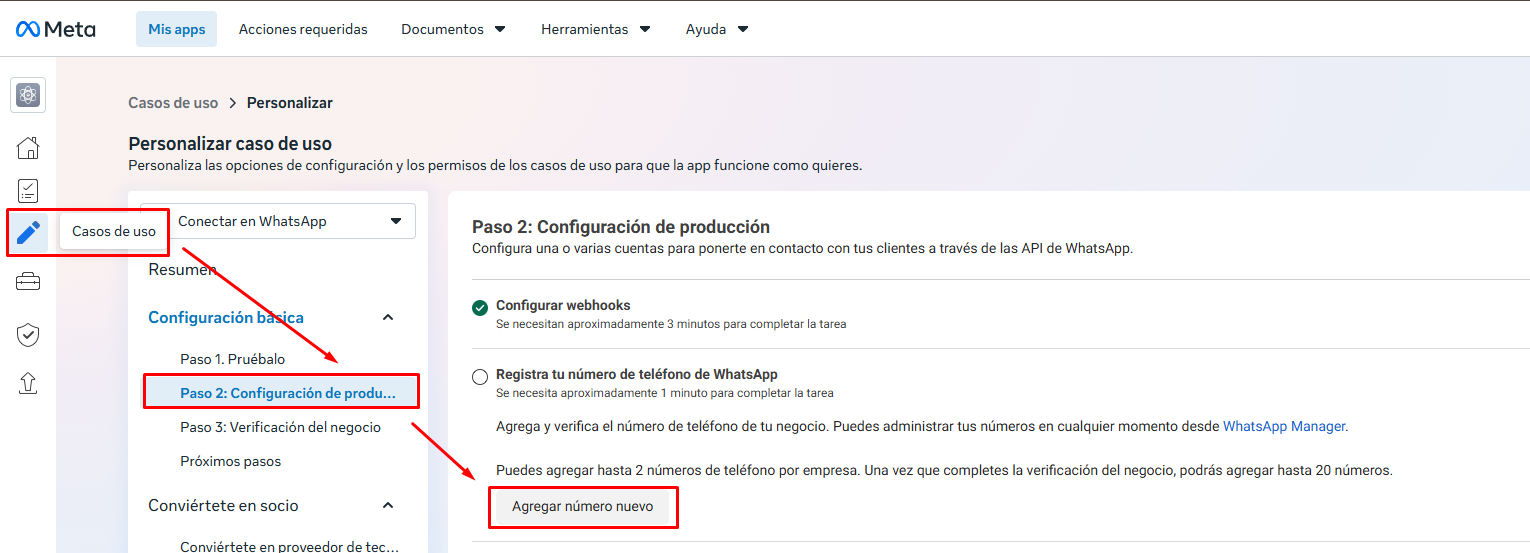Click the Personalizar caso de uso heading
1530x553 pixels.
click(x=230, y=144)
